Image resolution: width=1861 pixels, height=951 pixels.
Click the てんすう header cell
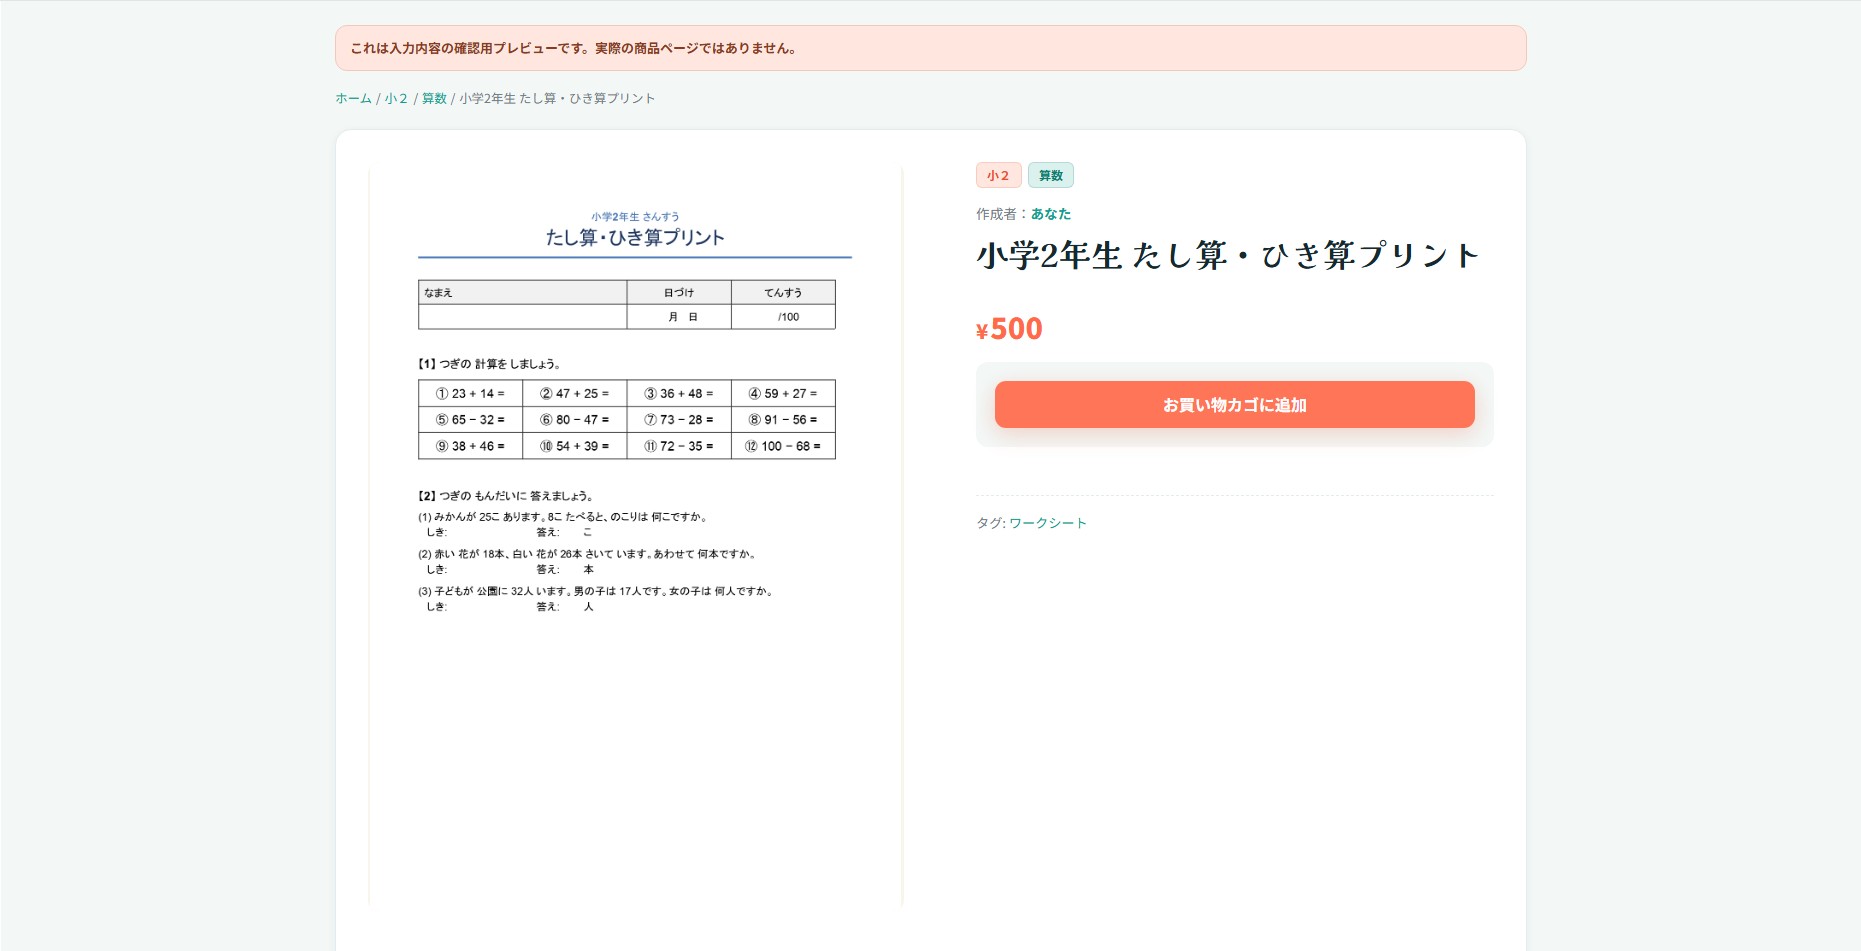(x=783, y=292)
